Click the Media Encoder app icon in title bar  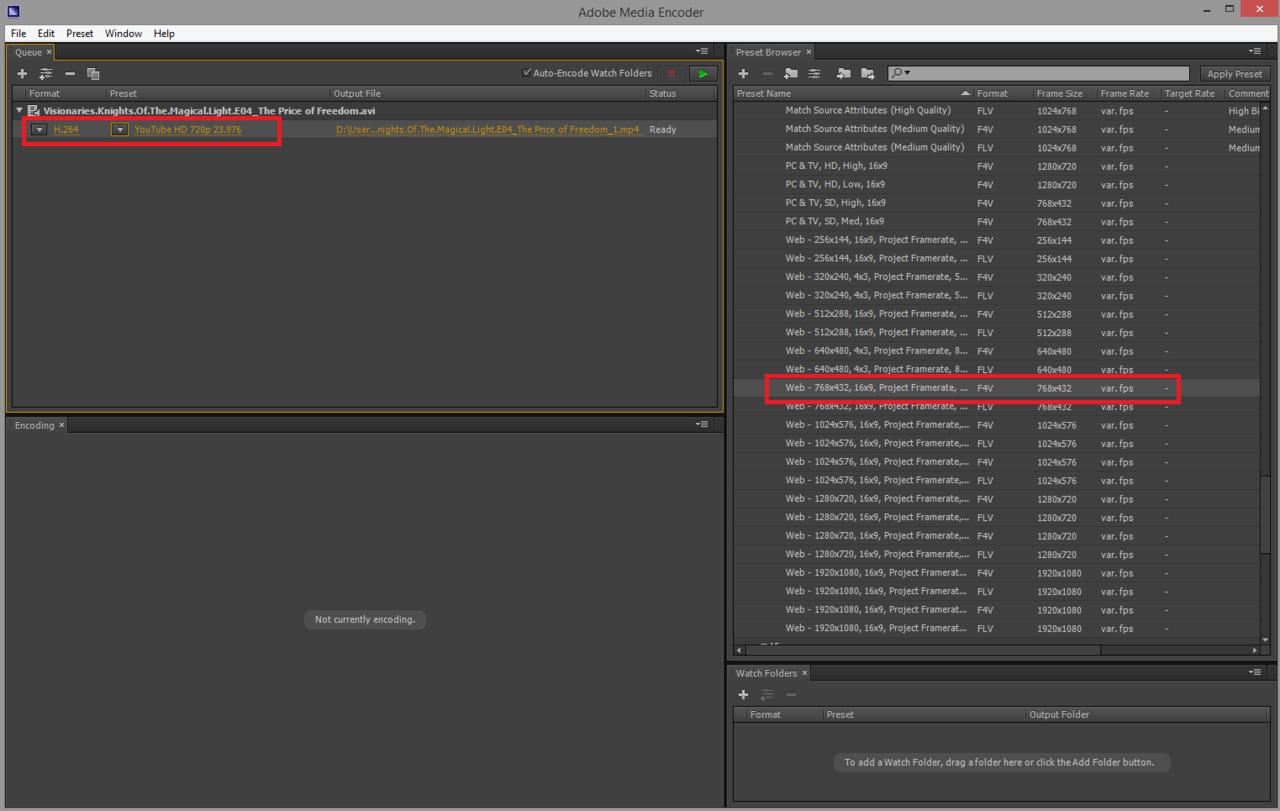point(13,11)
